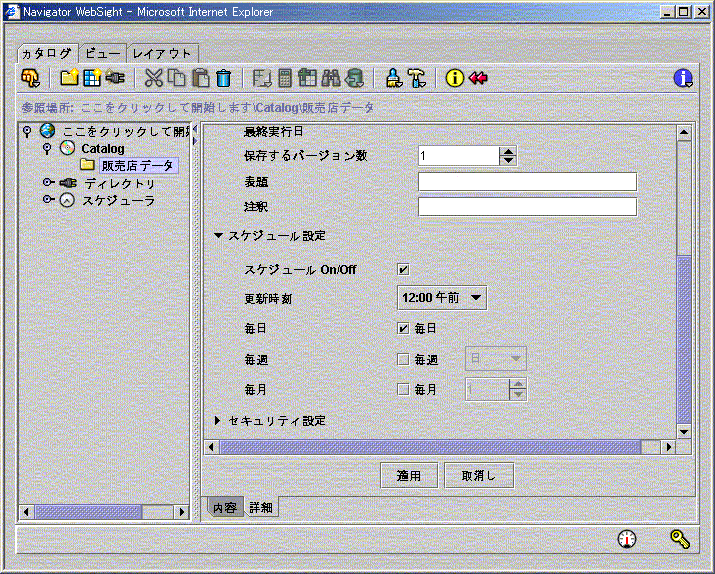Increase 保存するバージョン数 with up arrow
The height and width of the screenshot is (574, 715).
(508, 151)
